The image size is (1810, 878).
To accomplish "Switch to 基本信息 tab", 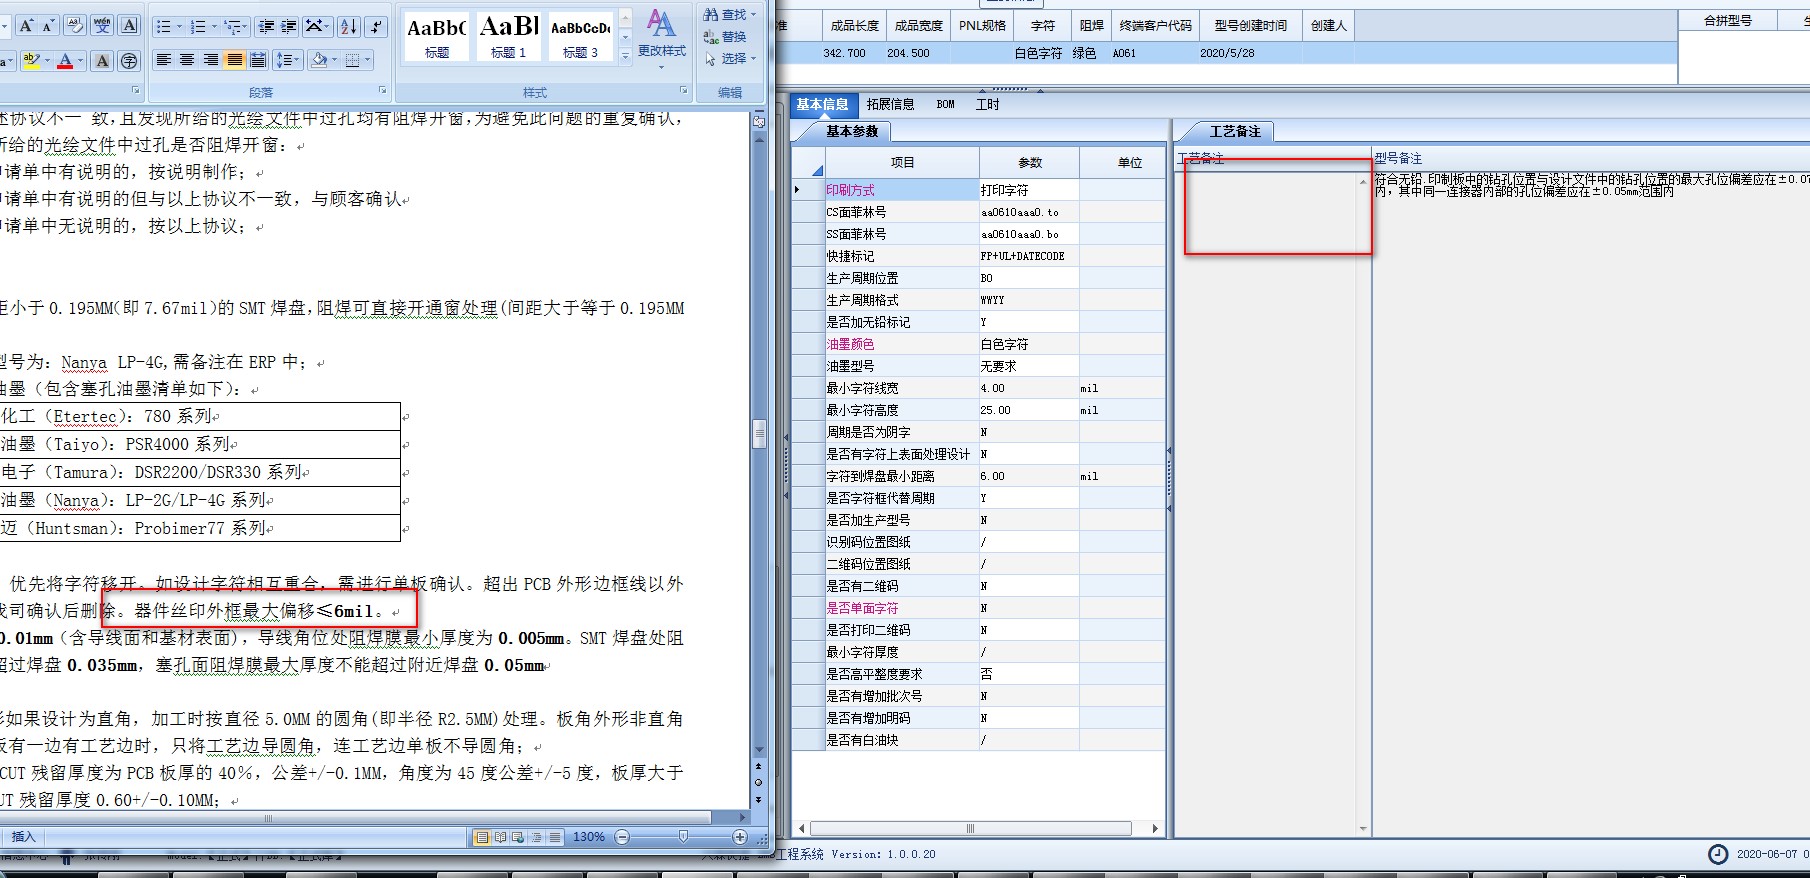I will (x=822, y=104).
